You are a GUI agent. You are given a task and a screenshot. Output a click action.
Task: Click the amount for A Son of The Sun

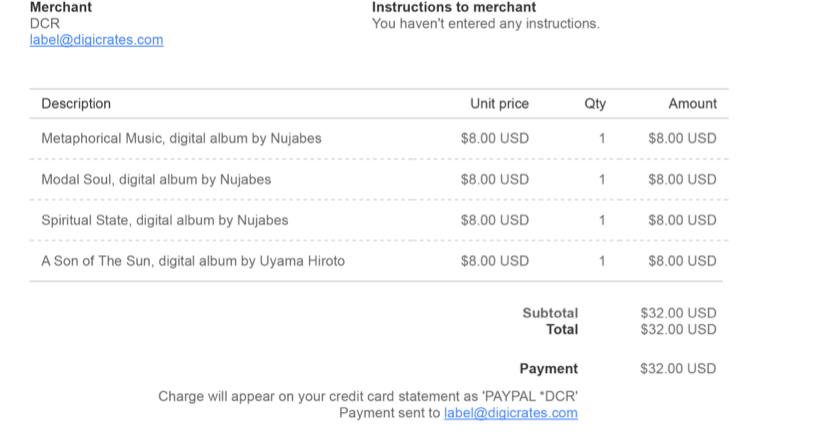point(682,261)
